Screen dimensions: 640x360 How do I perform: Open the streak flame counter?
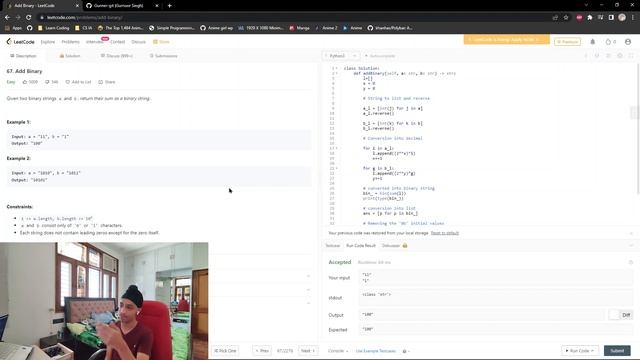[x=611, y=42]
